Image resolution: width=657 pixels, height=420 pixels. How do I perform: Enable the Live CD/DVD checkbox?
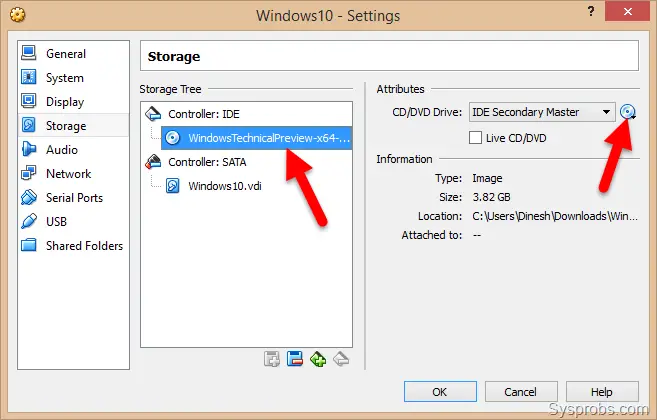point(475,137)
